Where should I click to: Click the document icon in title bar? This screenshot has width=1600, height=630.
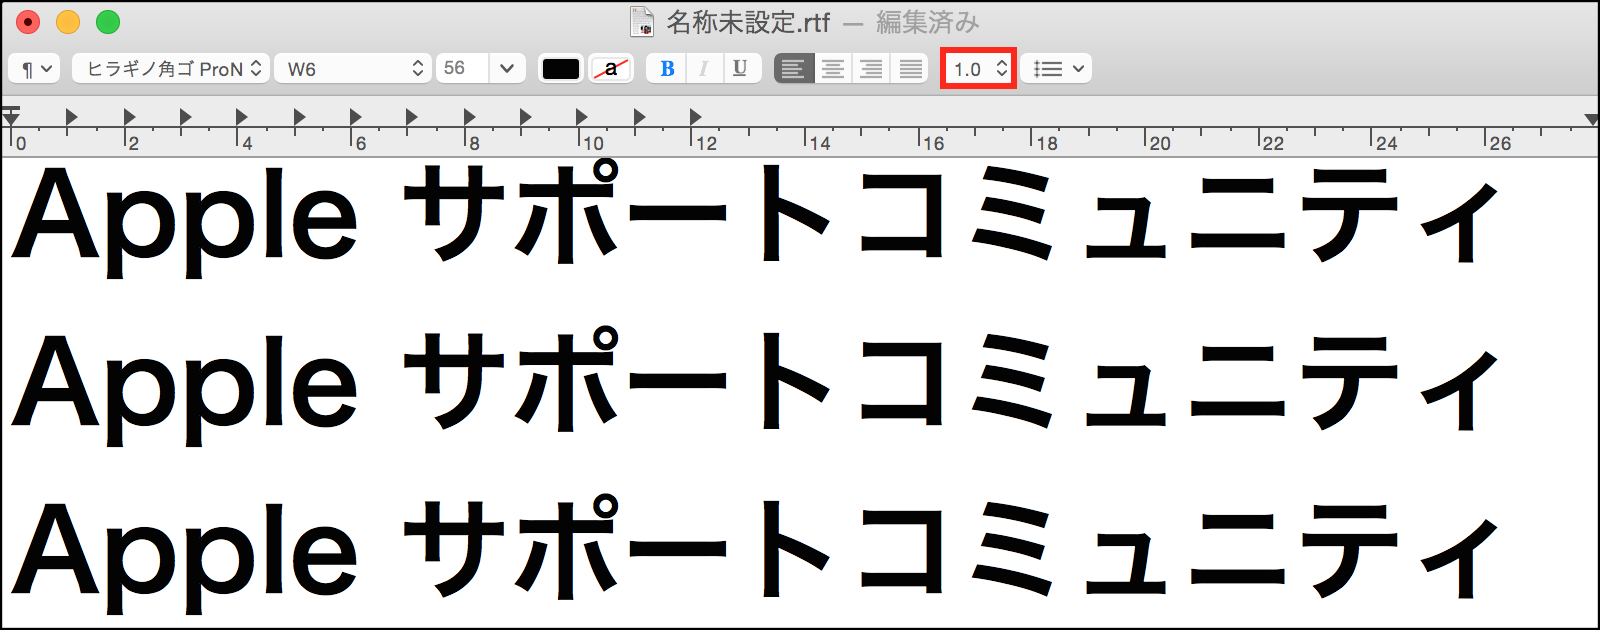point(641,21)
